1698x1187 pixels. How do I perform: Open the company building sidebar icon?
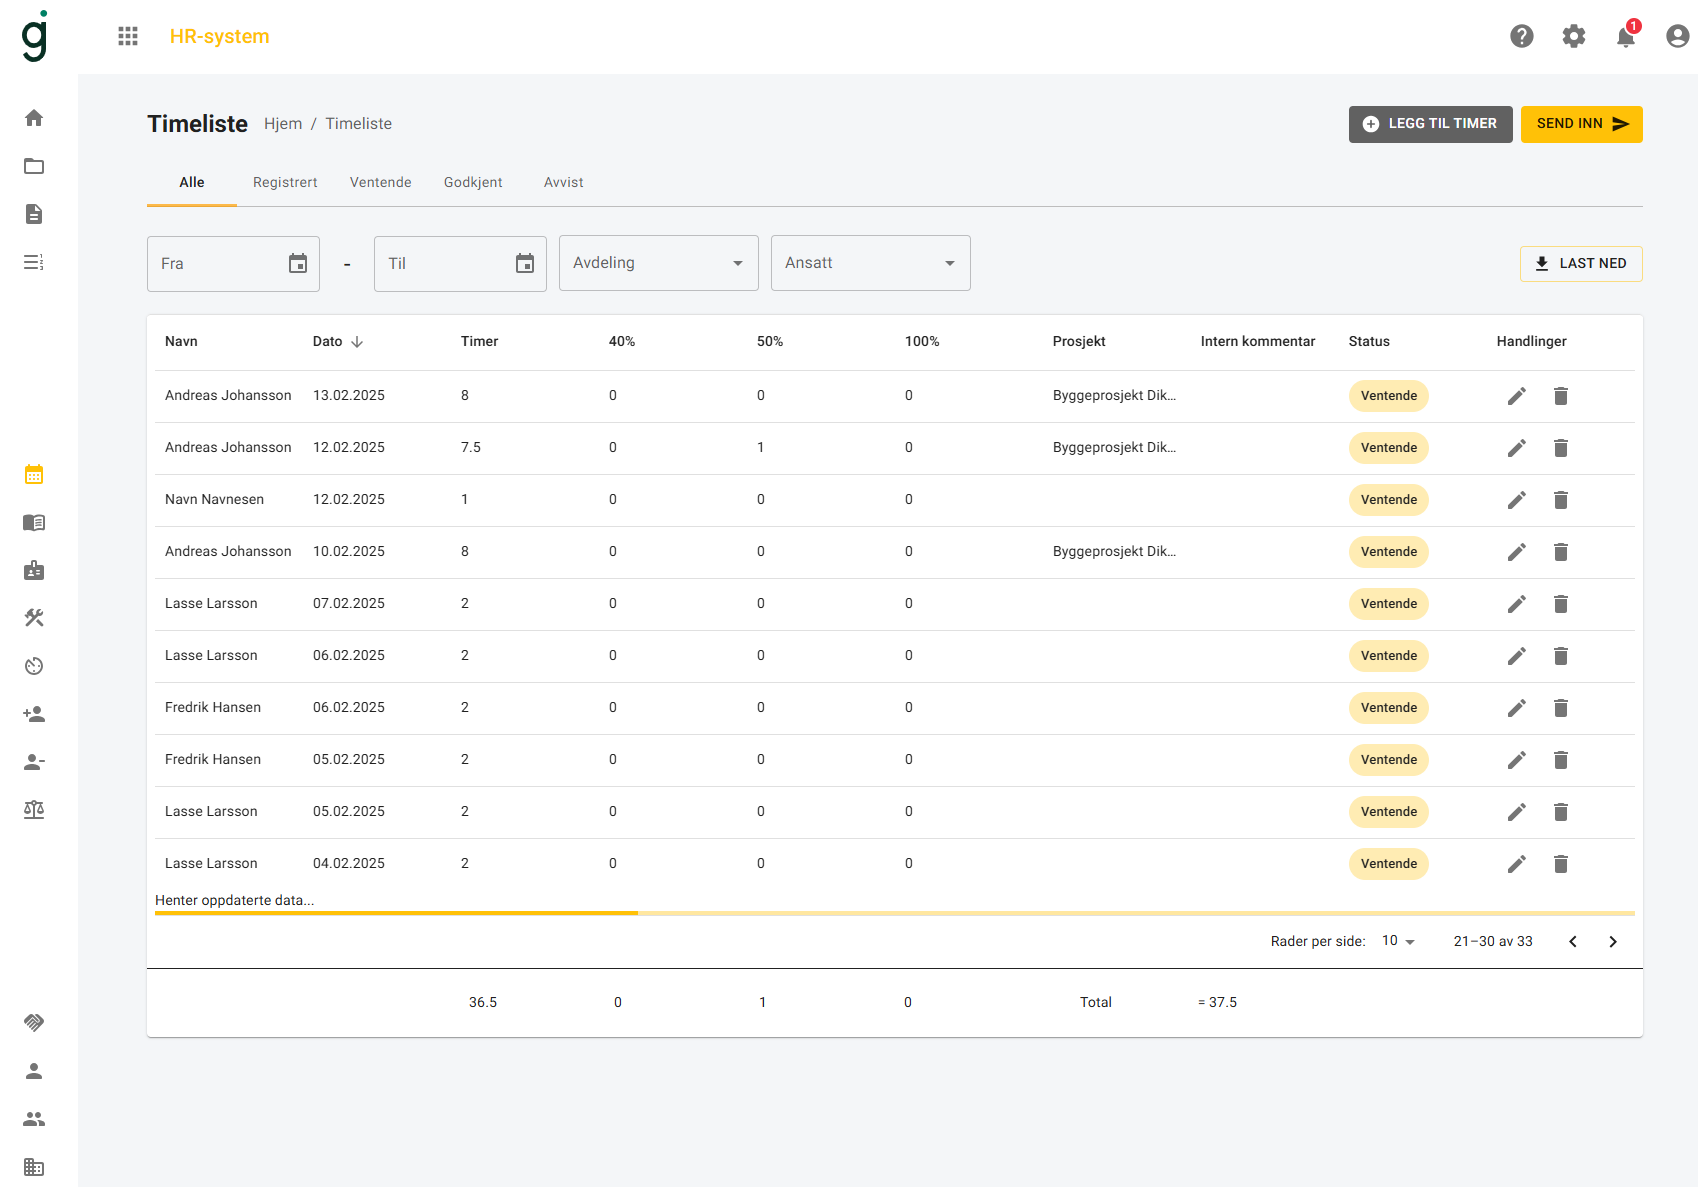pos(34,1167)
